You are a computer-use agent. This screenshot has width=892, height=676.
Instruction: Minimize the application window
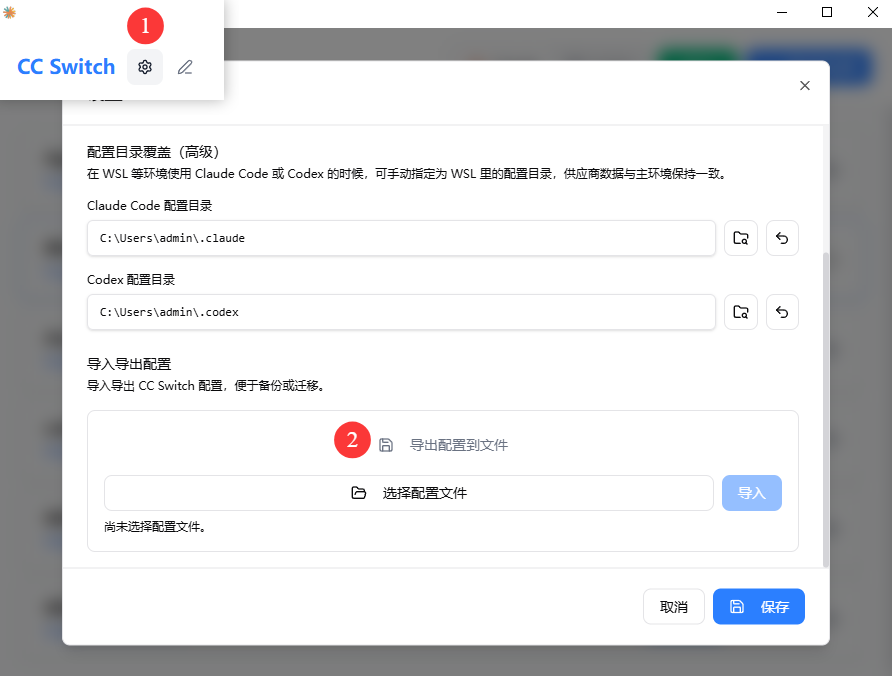point(781,12)
